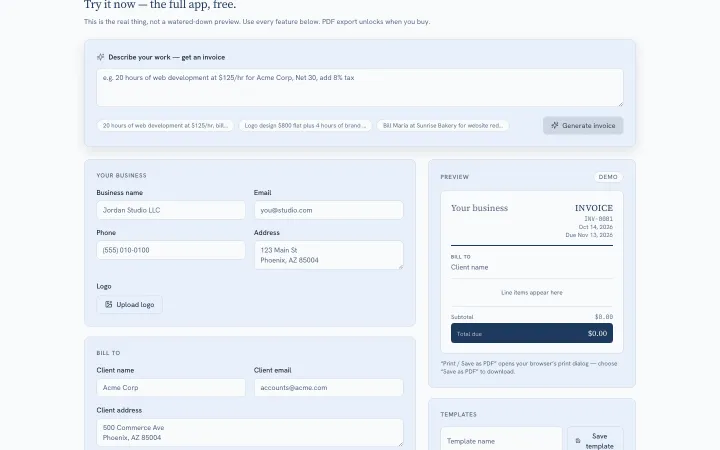Click the business Address text area
Viewport: 720px width, 450px height.
(329, 255)
